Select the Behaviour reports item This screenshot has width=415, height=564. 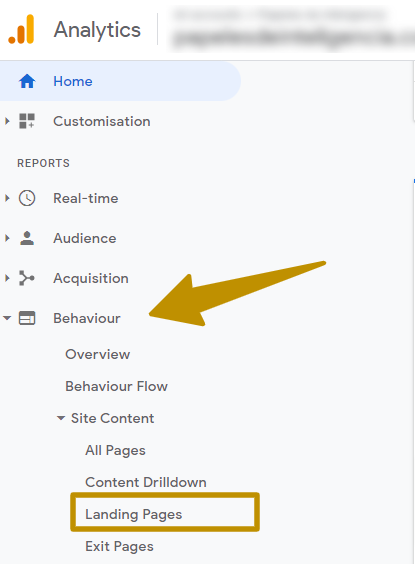(x=87, y=318)
